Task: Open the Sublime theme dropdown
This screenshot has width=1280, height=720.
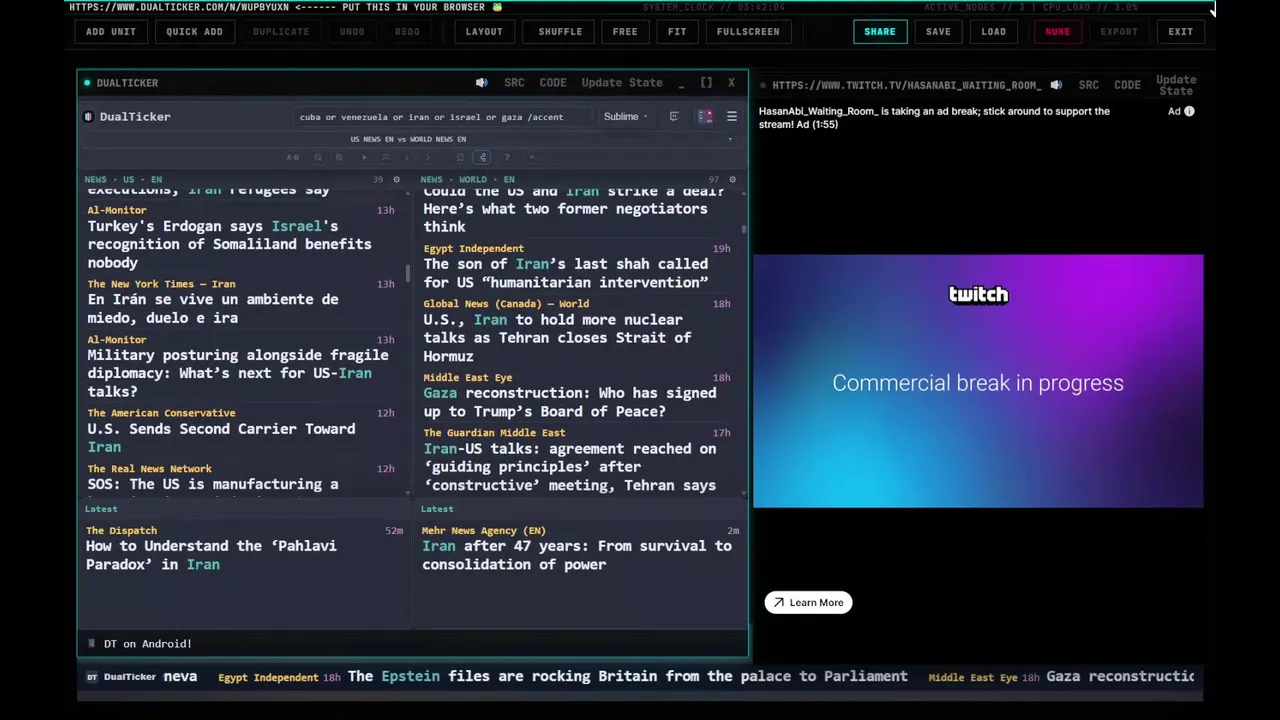Action: click(625, 117)
